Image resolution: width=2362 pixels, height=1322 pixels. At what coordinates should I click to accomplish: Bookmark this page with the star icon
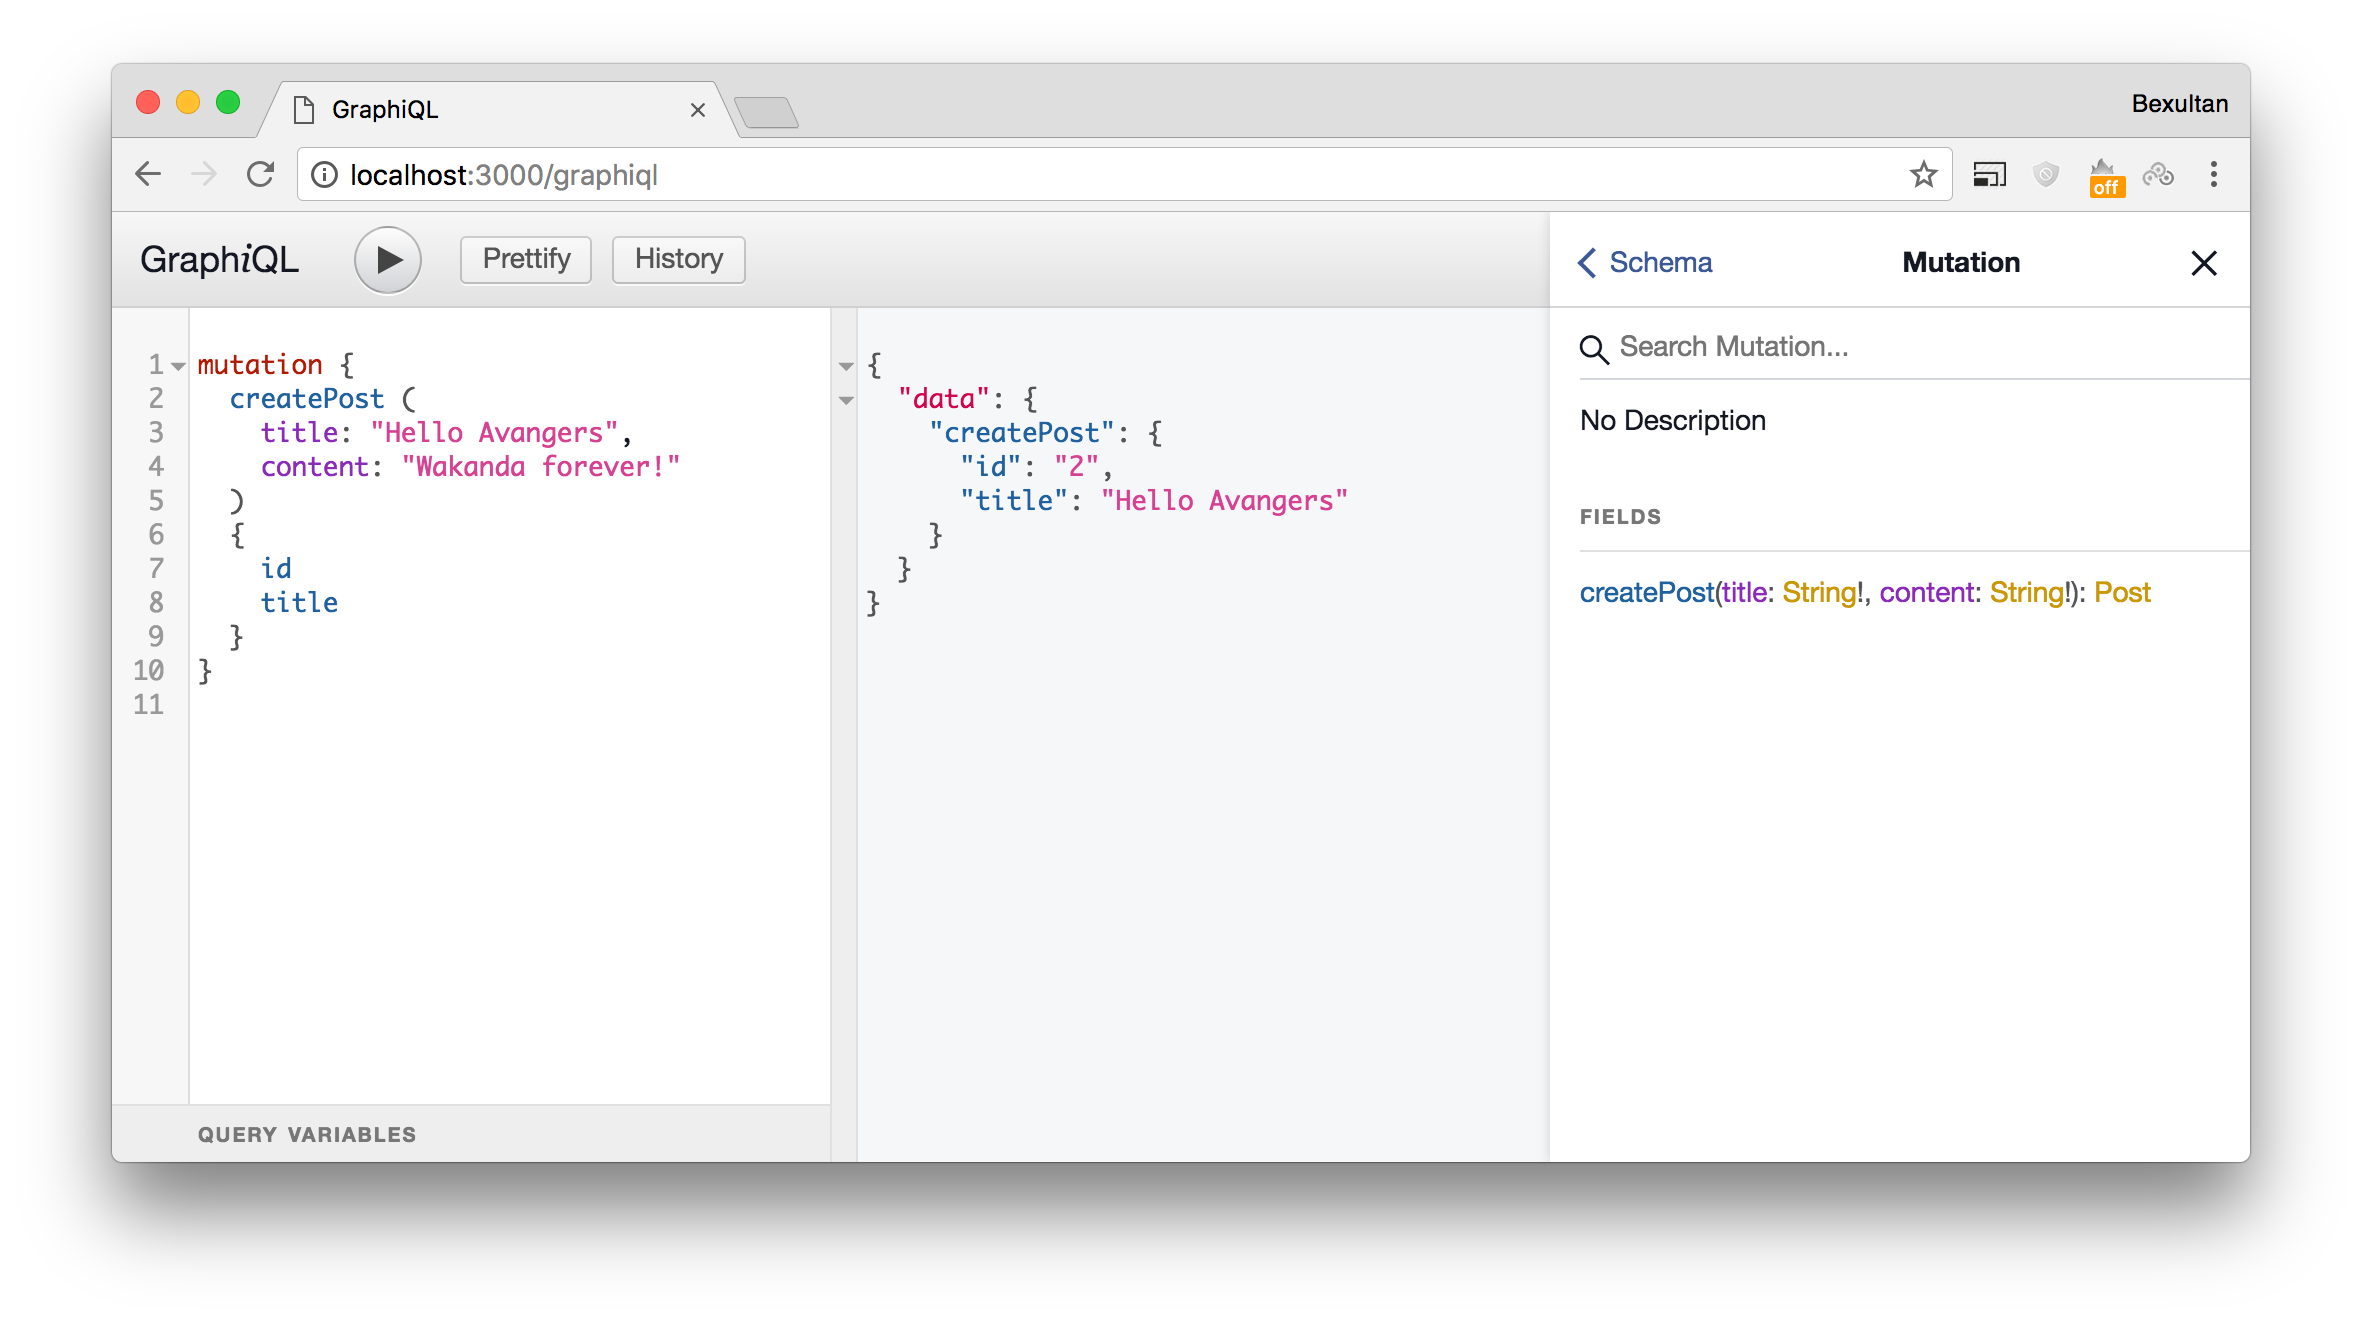click(x=1923, y=175)
